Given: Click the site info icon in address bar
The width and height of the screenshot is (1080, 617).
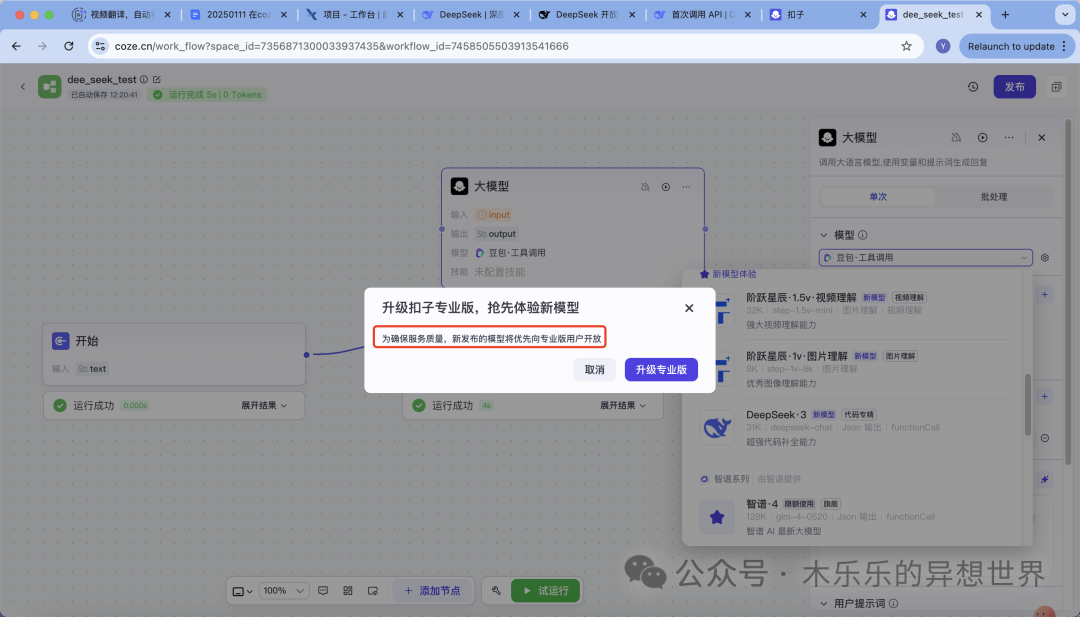Looking at the screenshot, I should point(101,46).
